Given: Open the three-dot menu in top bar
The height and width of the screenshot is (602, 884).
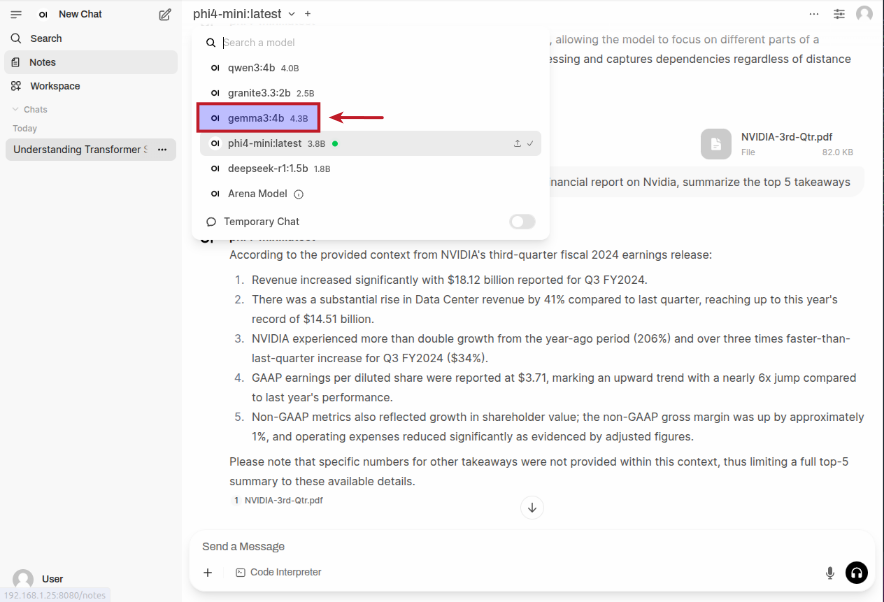Looking at the screenshot, I should pyautogui.click(x=814, y=14).
